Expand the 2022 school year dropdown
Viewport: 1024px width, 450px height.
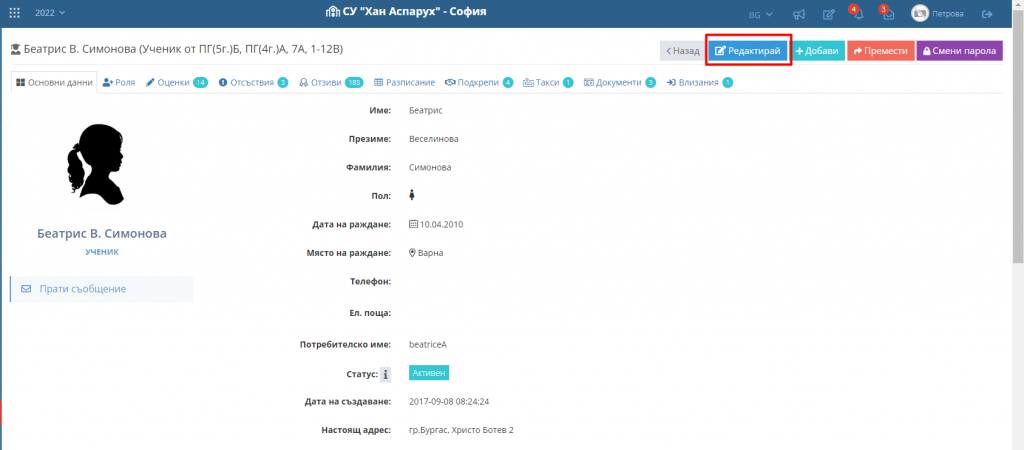[x=49, y=13]
